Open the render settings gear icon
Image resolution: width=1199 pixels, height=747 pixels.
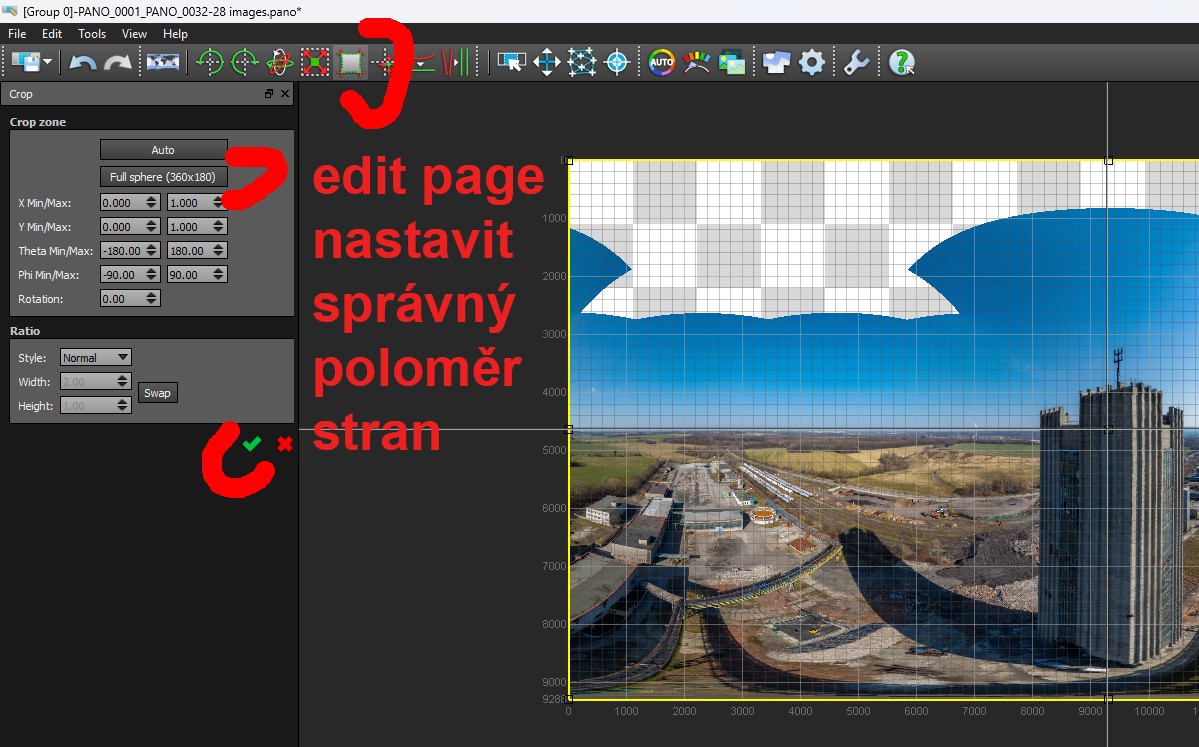[812, 63]
